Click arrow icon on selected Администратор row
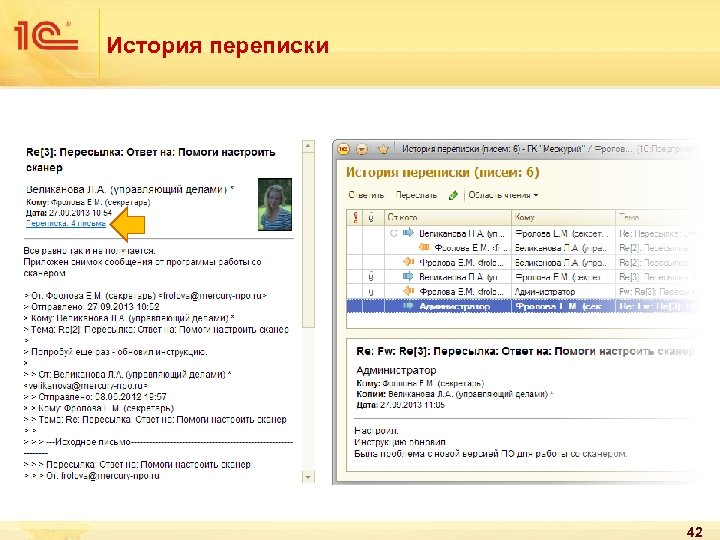This screenshot has width=720, height=540. 408,306
